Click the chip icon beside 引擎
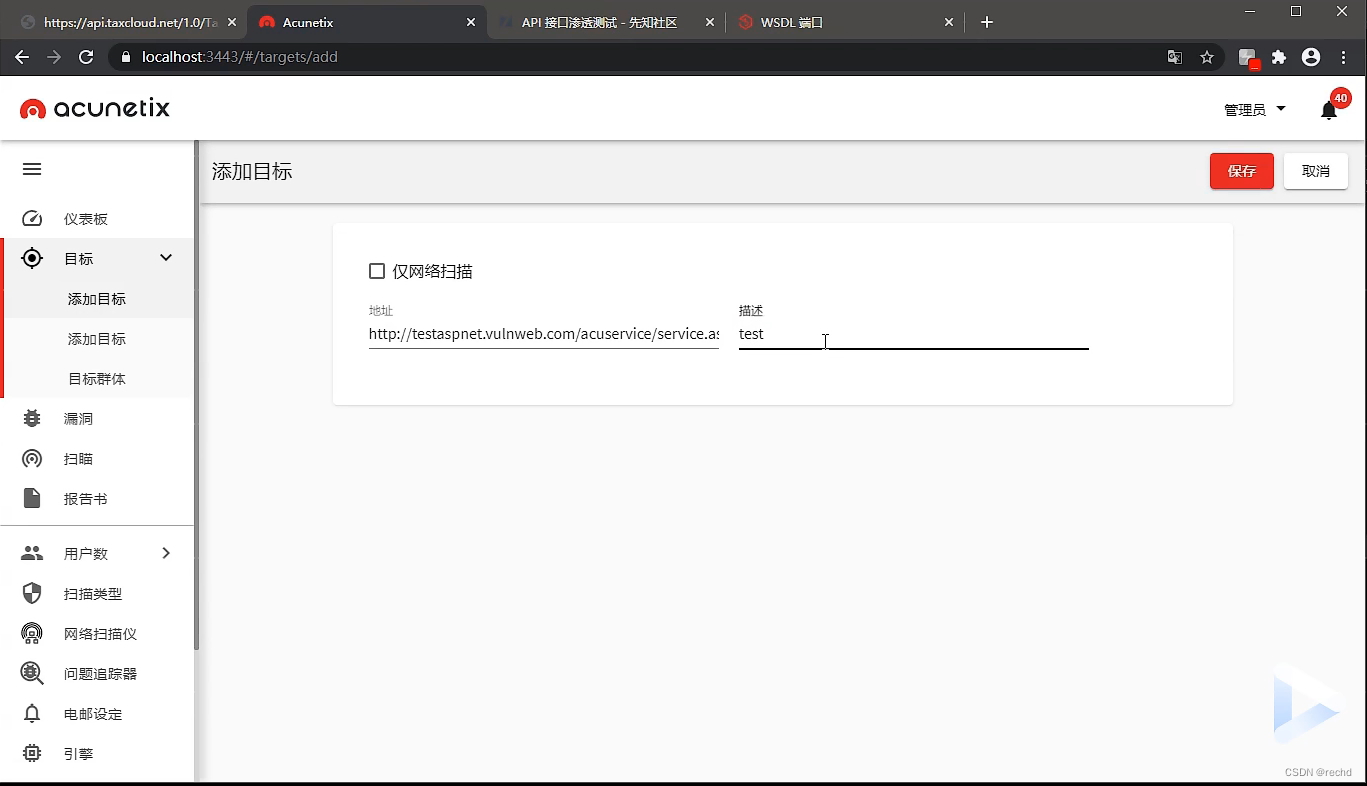 coord(32,753)
